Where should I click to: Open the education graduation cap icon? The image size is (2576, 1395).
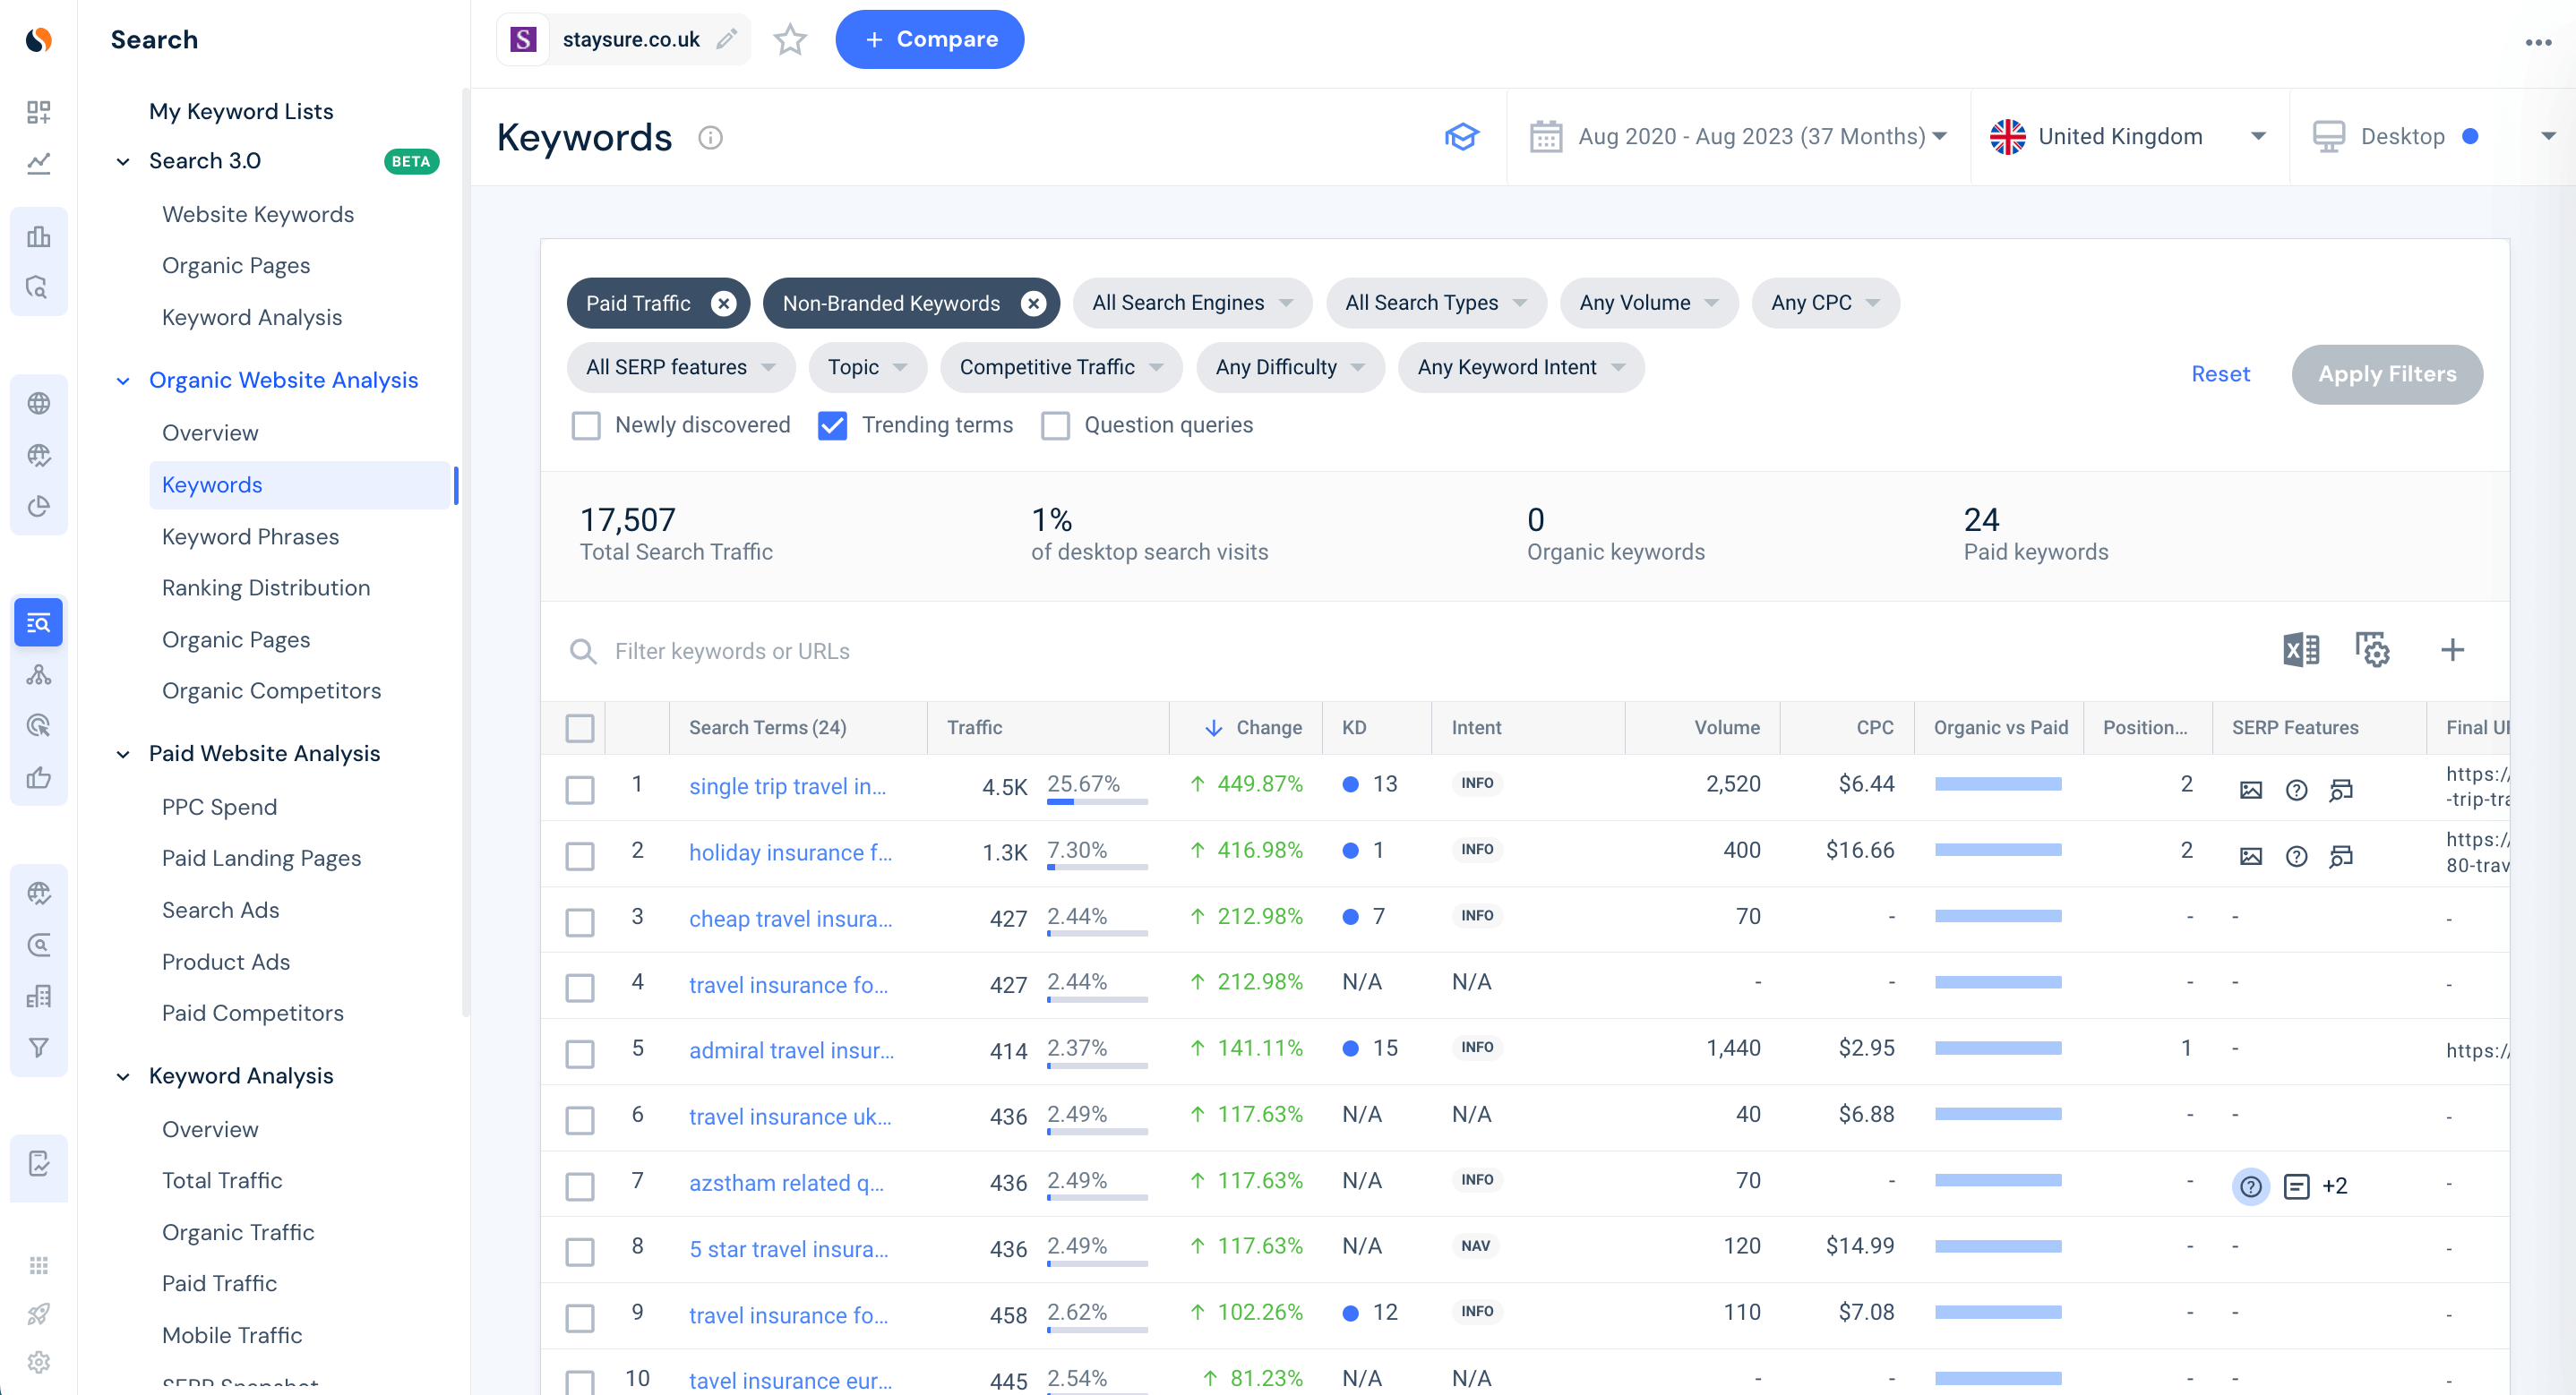point(1461,137)
